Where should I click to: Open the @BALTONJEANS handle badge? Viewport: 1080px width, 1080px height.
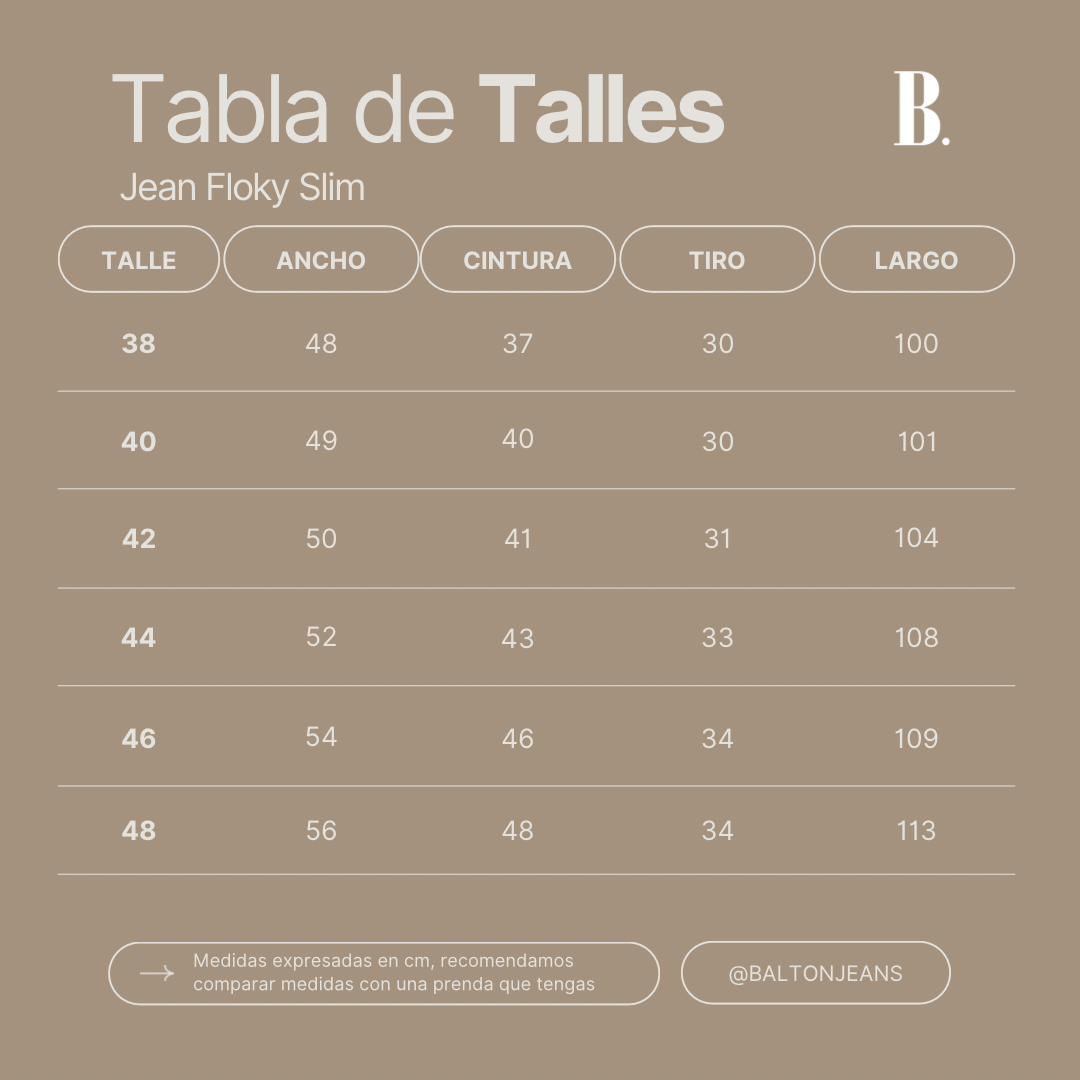coord(816,973)
